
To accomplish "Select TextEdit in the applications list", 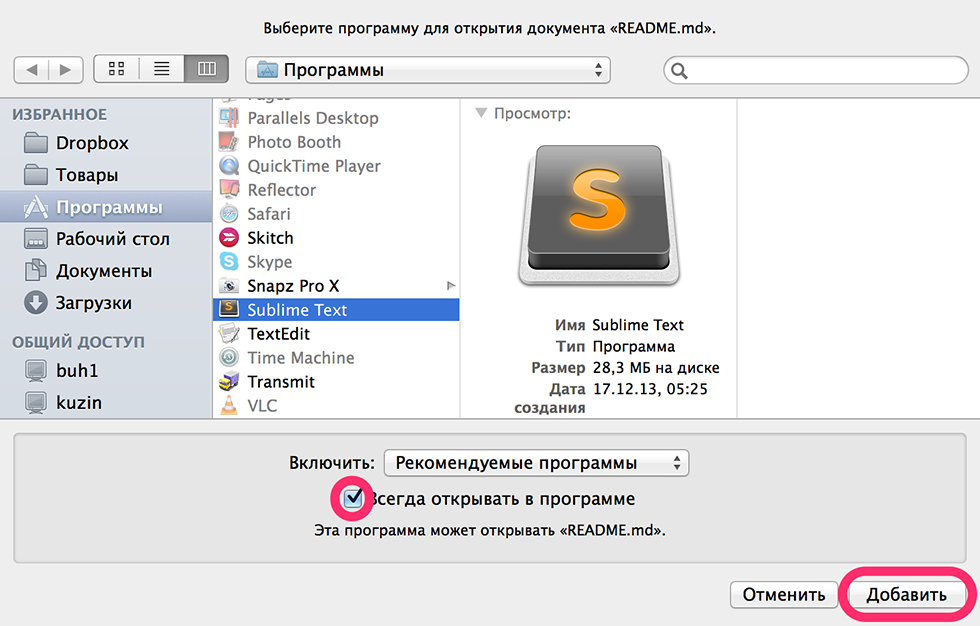I will [336, 334].
